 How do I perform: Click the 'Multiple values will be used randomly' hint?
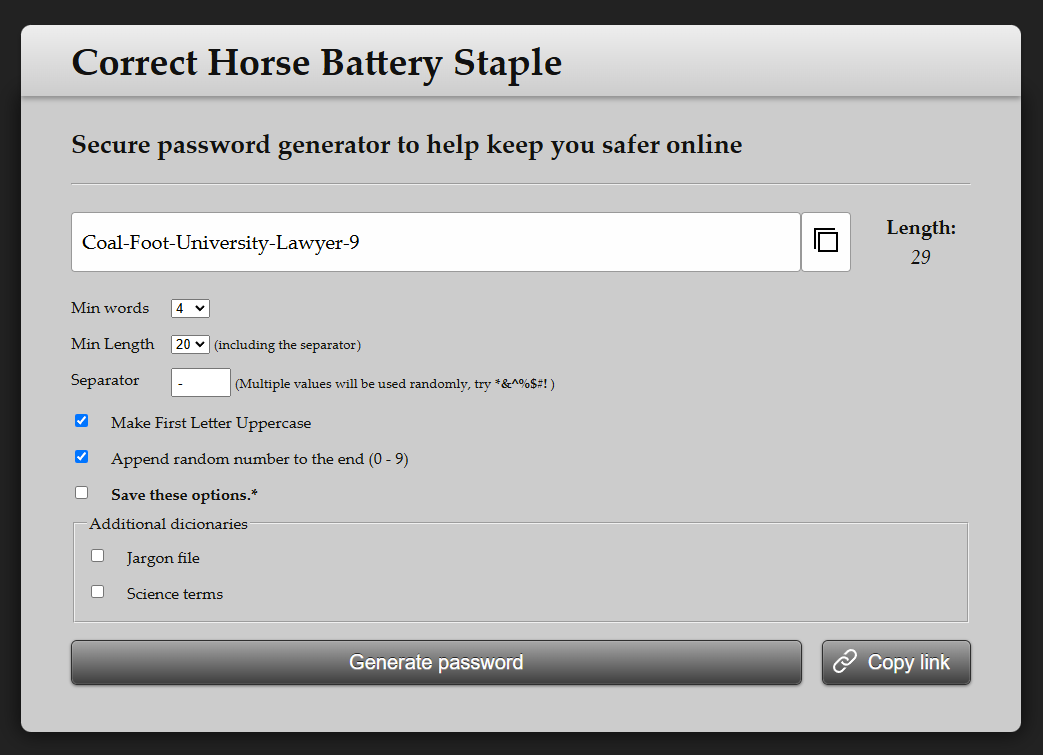click(x=395, y=384)
